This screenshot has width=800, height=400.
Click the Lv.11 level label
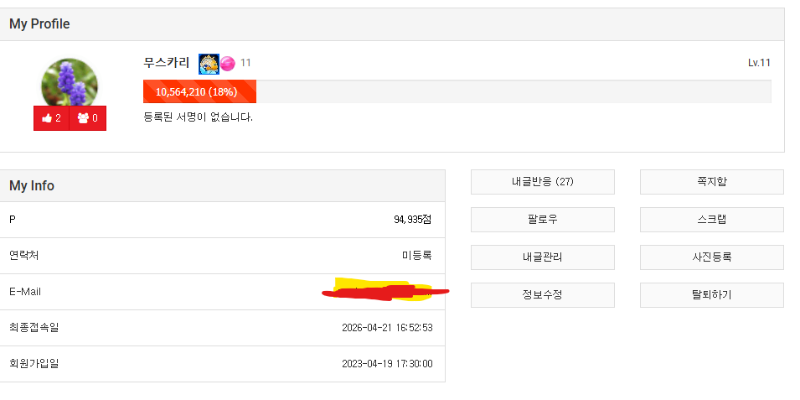[x=759, y=63]
